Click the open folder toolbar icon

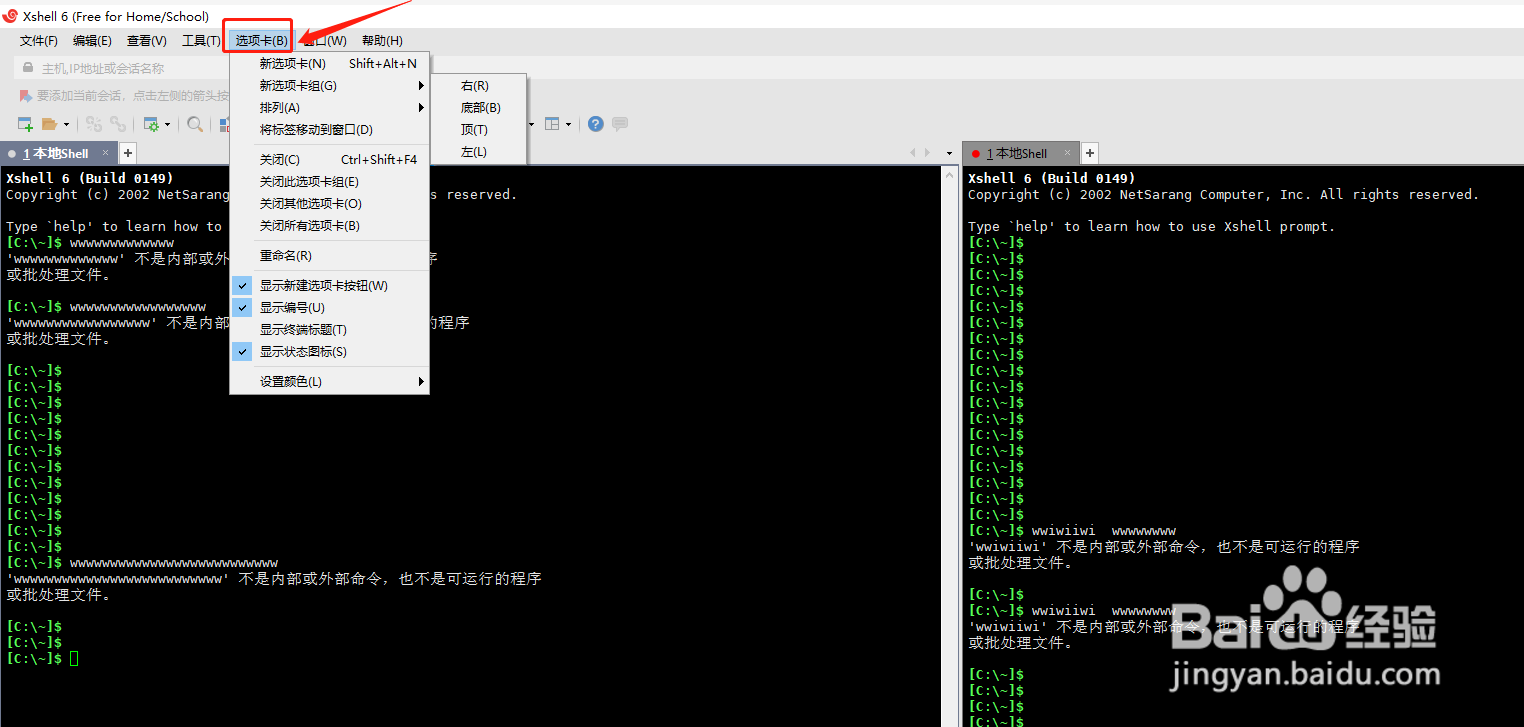[x=49, y=124]
